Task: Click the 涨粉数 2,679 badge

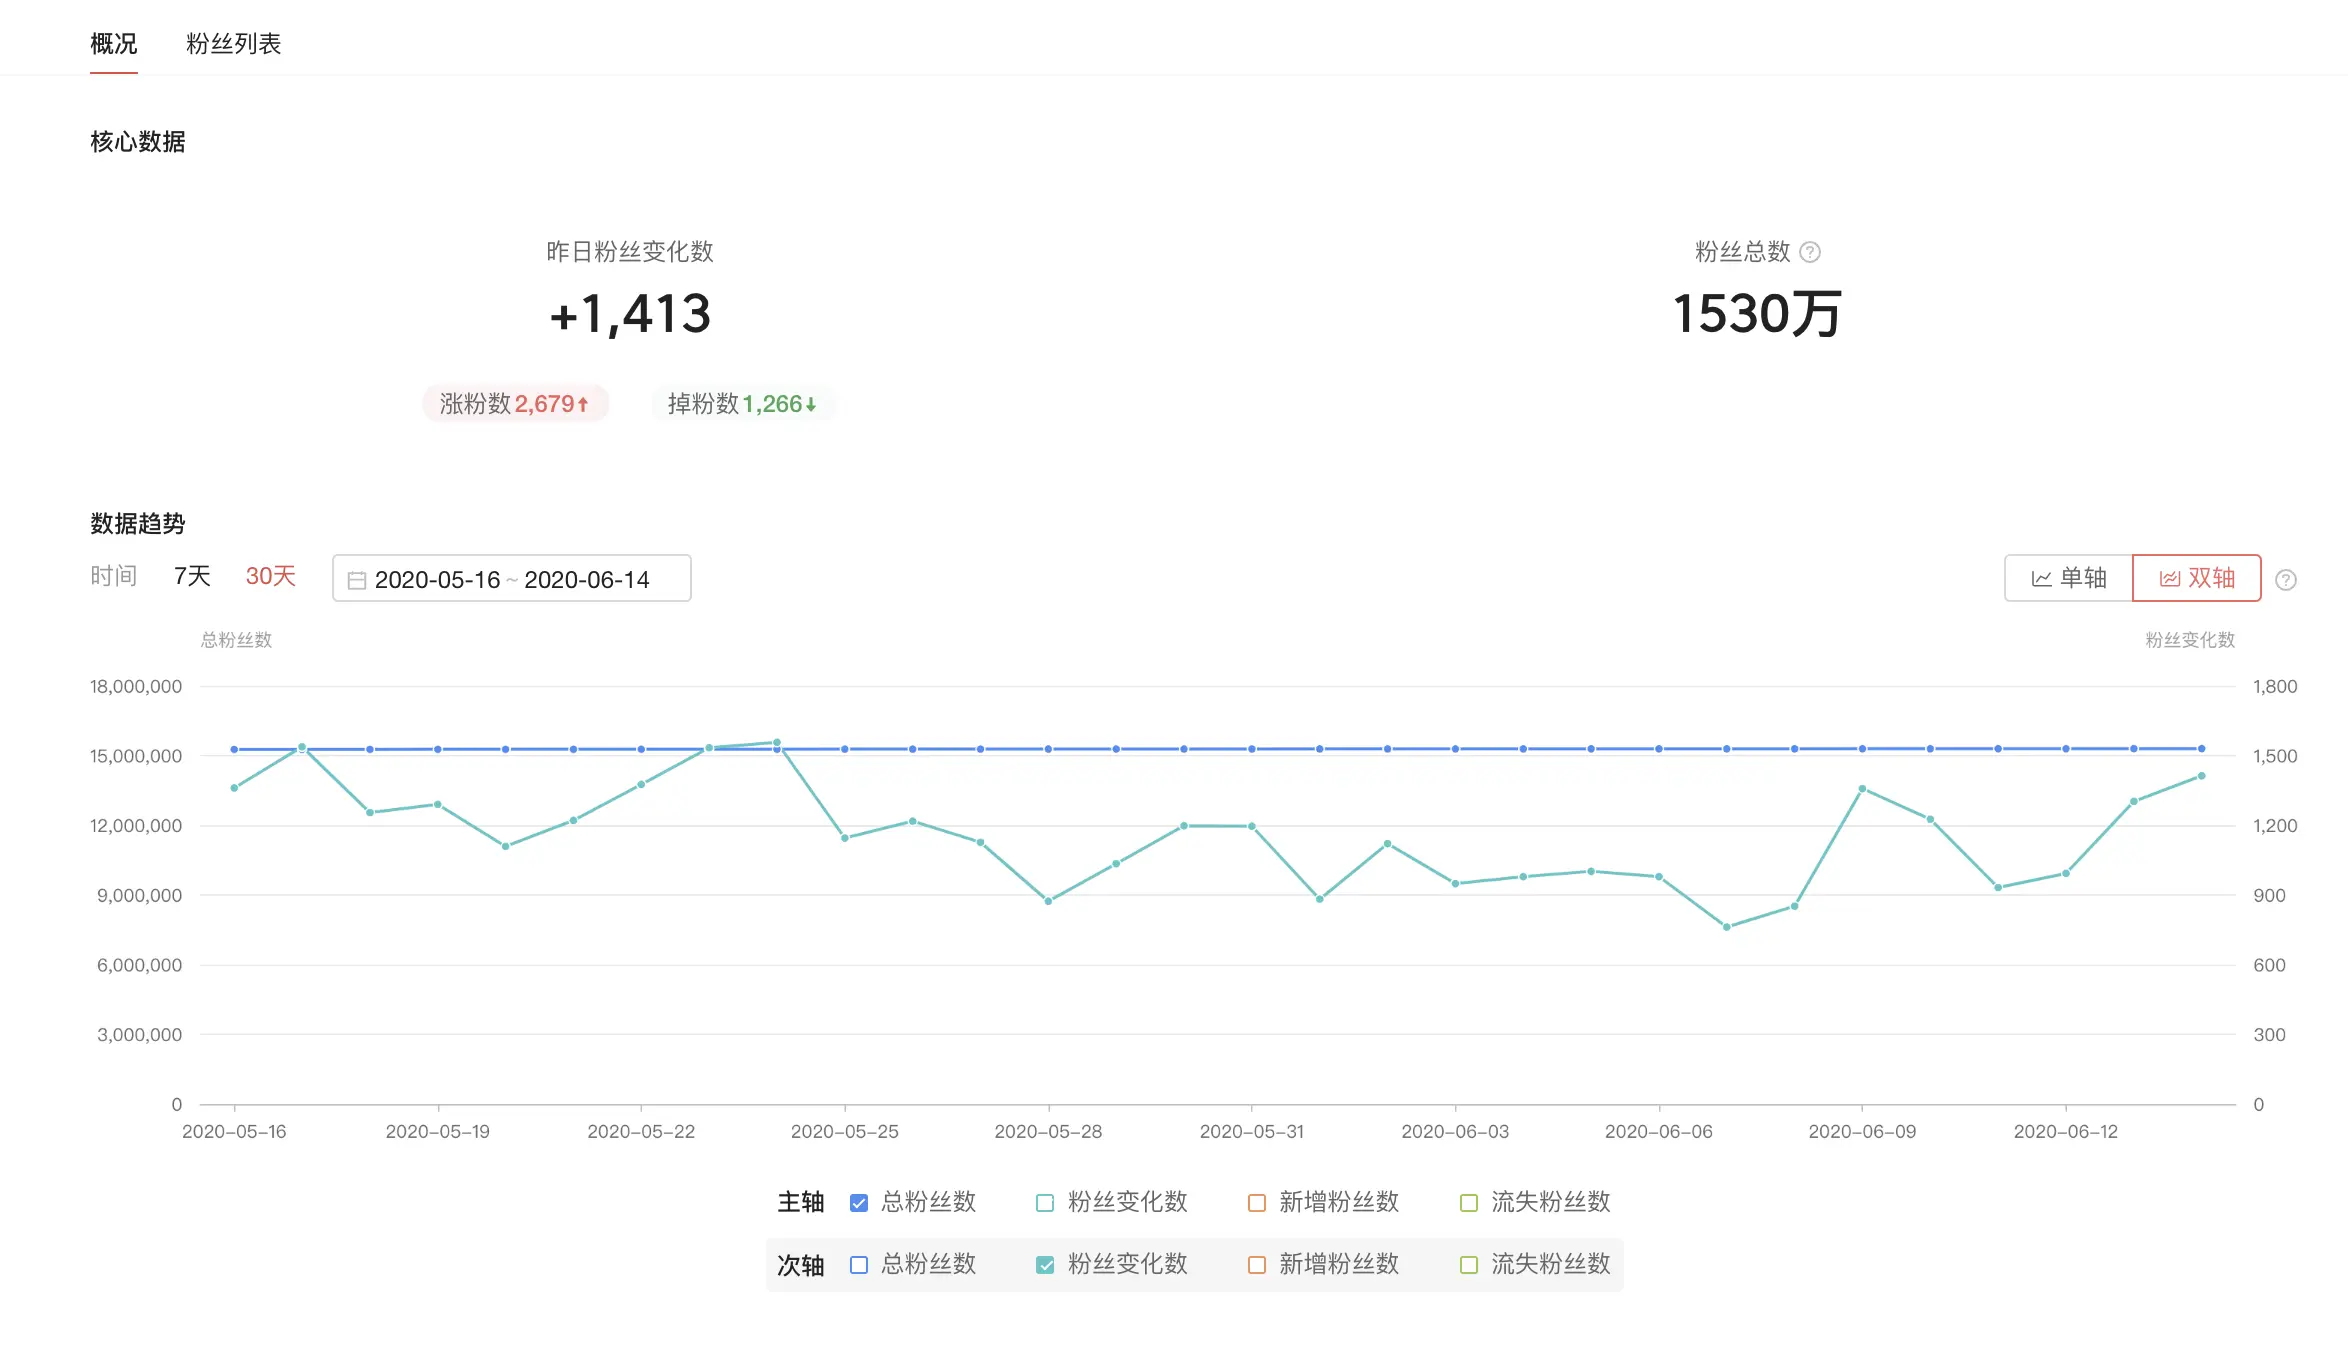Action: click(x=514, y=404)
